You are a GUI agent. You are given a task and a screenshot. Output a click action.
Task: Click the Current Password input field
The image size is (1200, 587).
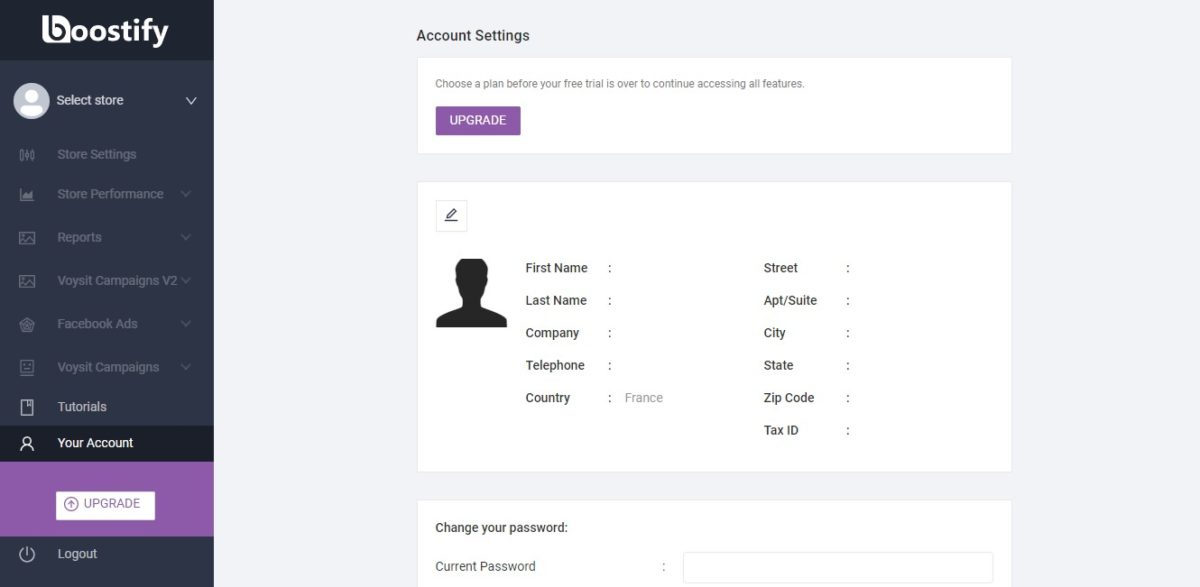[x=836, y=566]
